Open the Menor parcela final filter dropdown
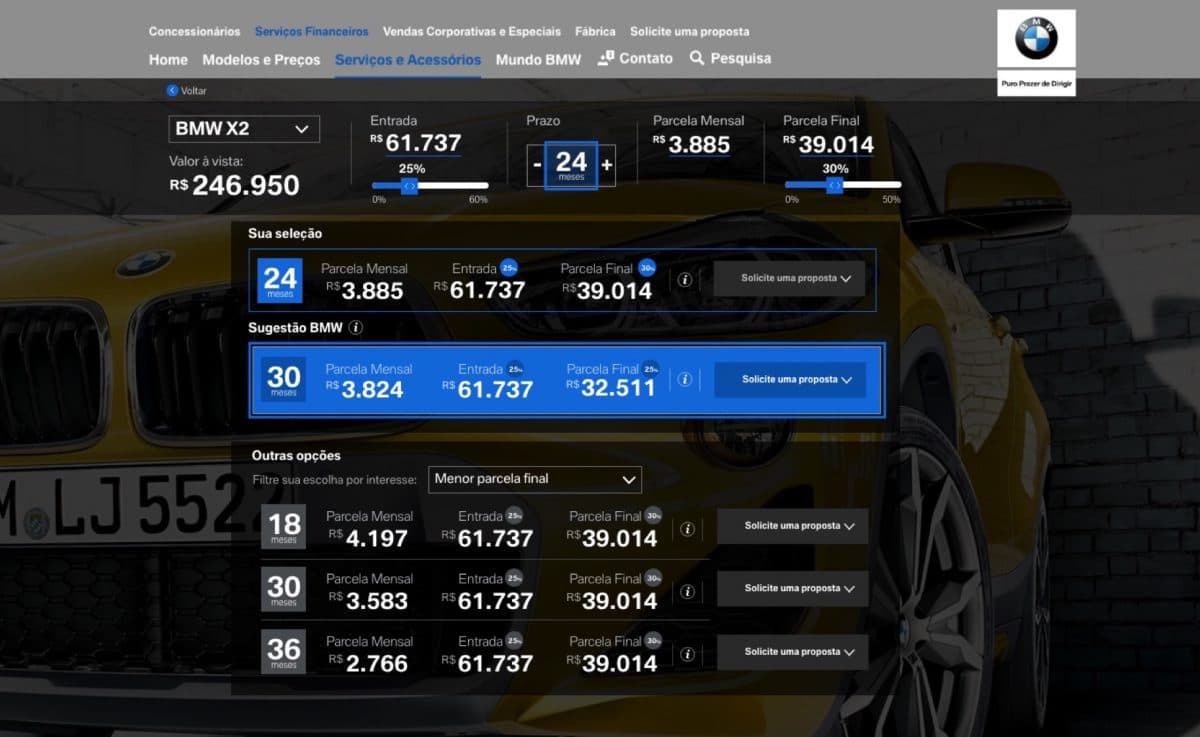The image size is (1200, 737). [x=535, y=479]
